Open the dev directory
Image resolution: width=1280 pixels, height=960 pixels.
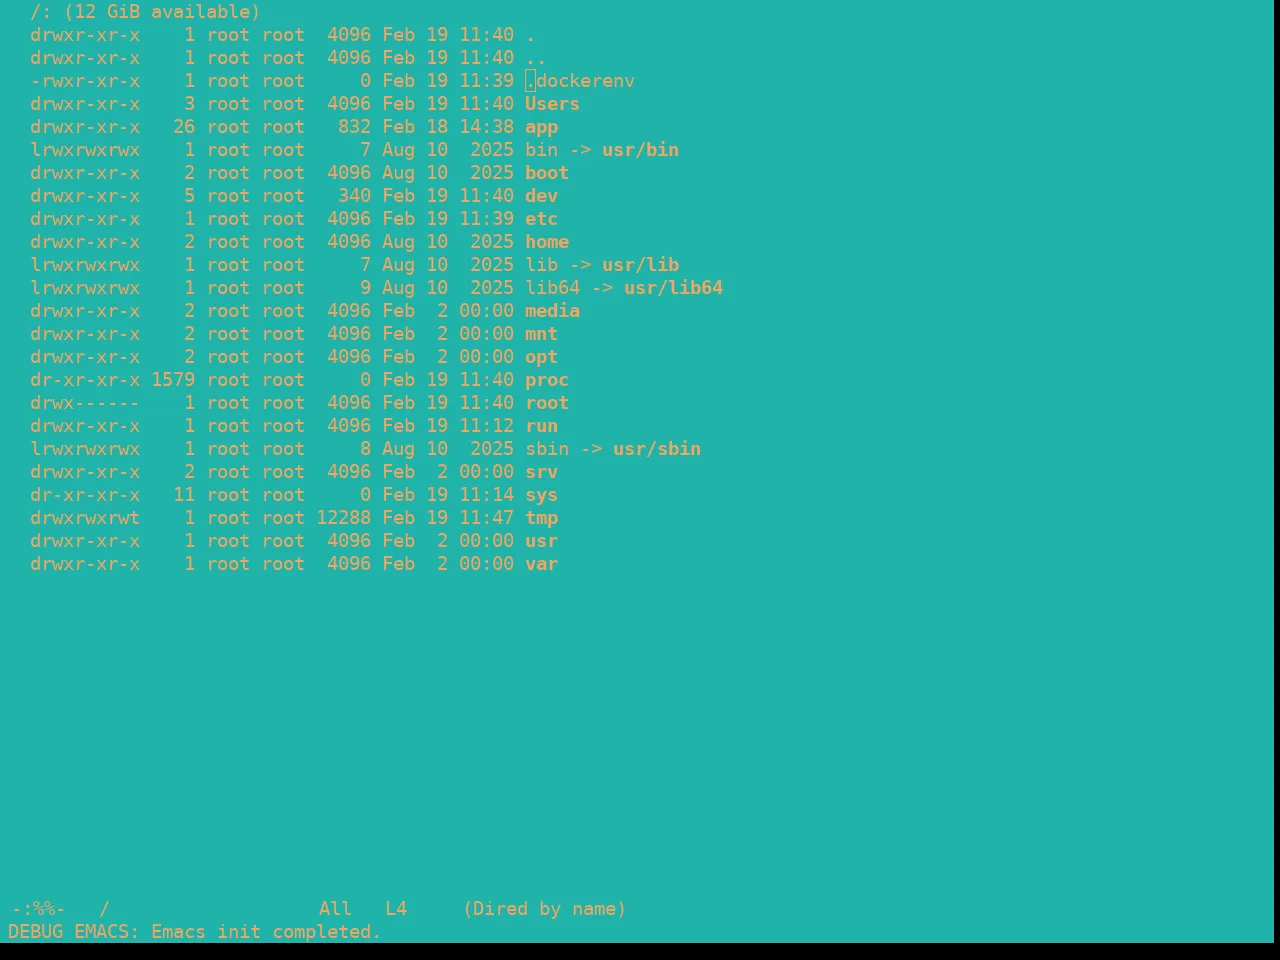[x=541, y=196]
